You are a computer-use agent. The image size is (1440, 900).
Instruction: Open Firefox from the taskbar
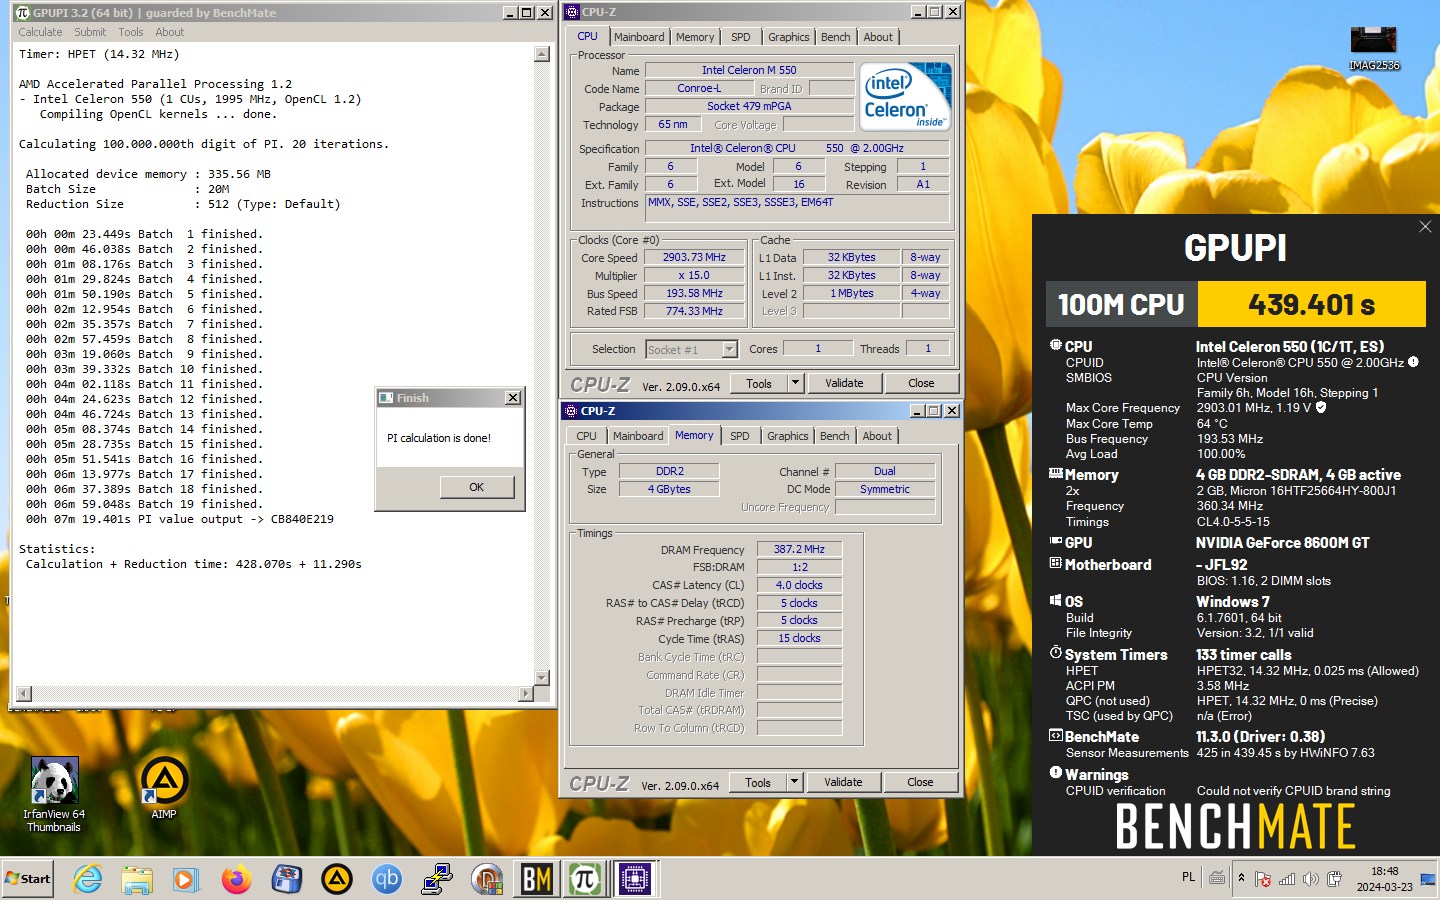click(237, 879)
